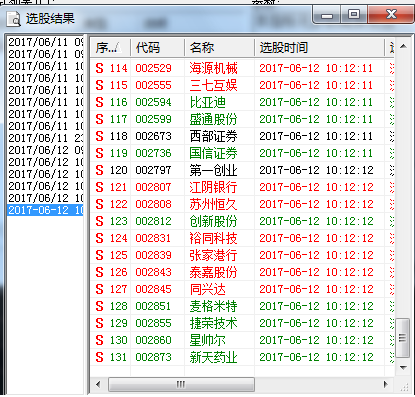
Task: Click the S marker in row 118
Action: [x=99, y=136]
